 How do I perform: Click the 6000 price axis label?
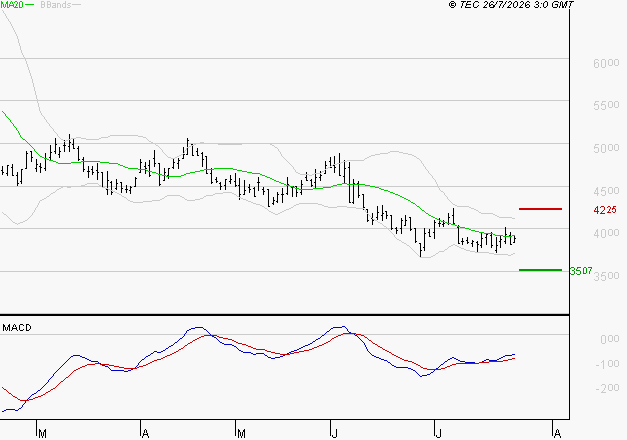pos(606,63)
